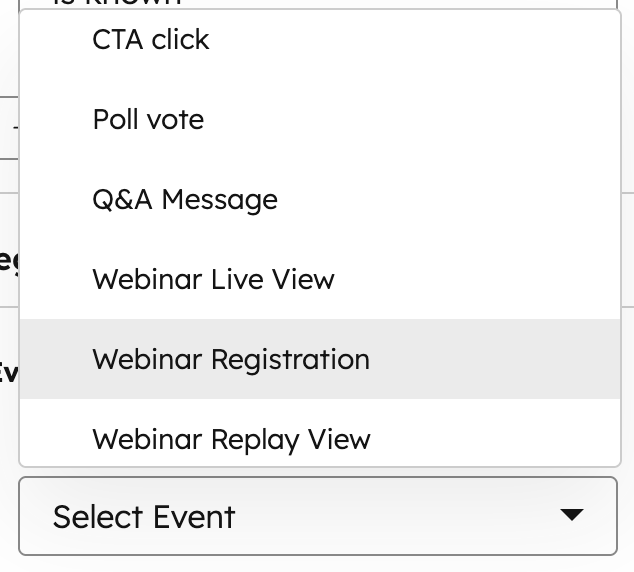This screenshot has height=572, width=634.
Task: Click the Select Event dropdown arrow
Action: pos(571,515)
